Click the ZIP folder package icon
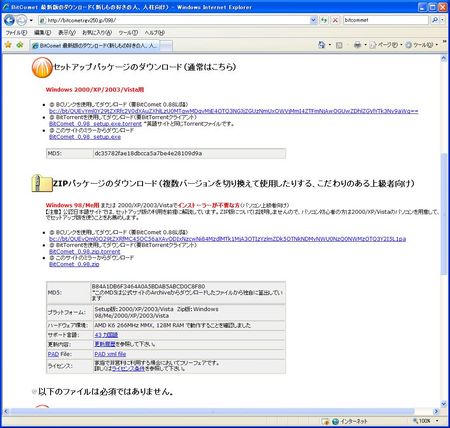Image resolution: width=450 pixels, height=428 pixels. tap(42, 183)
